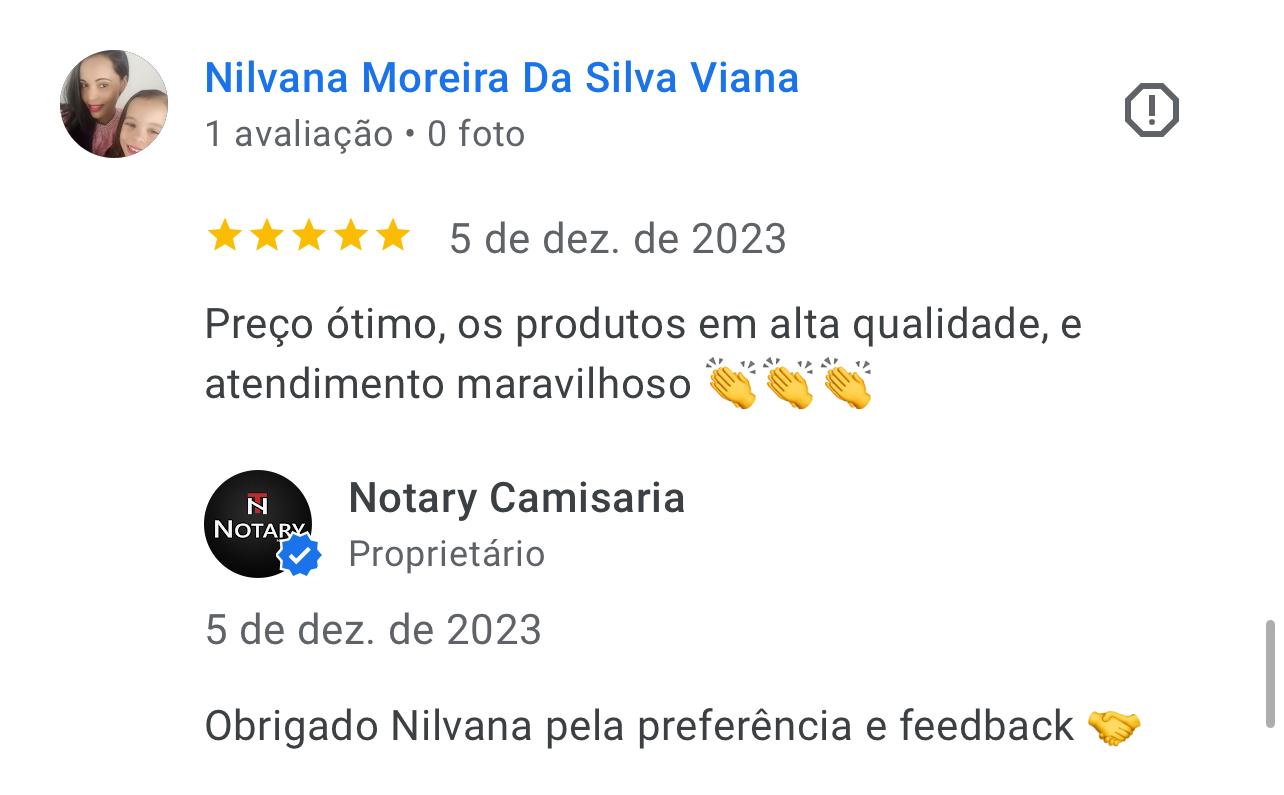Screen dimensions: 1284x795
Task: Click the reviewer's round profile photo
Action: tap(114, 104)
